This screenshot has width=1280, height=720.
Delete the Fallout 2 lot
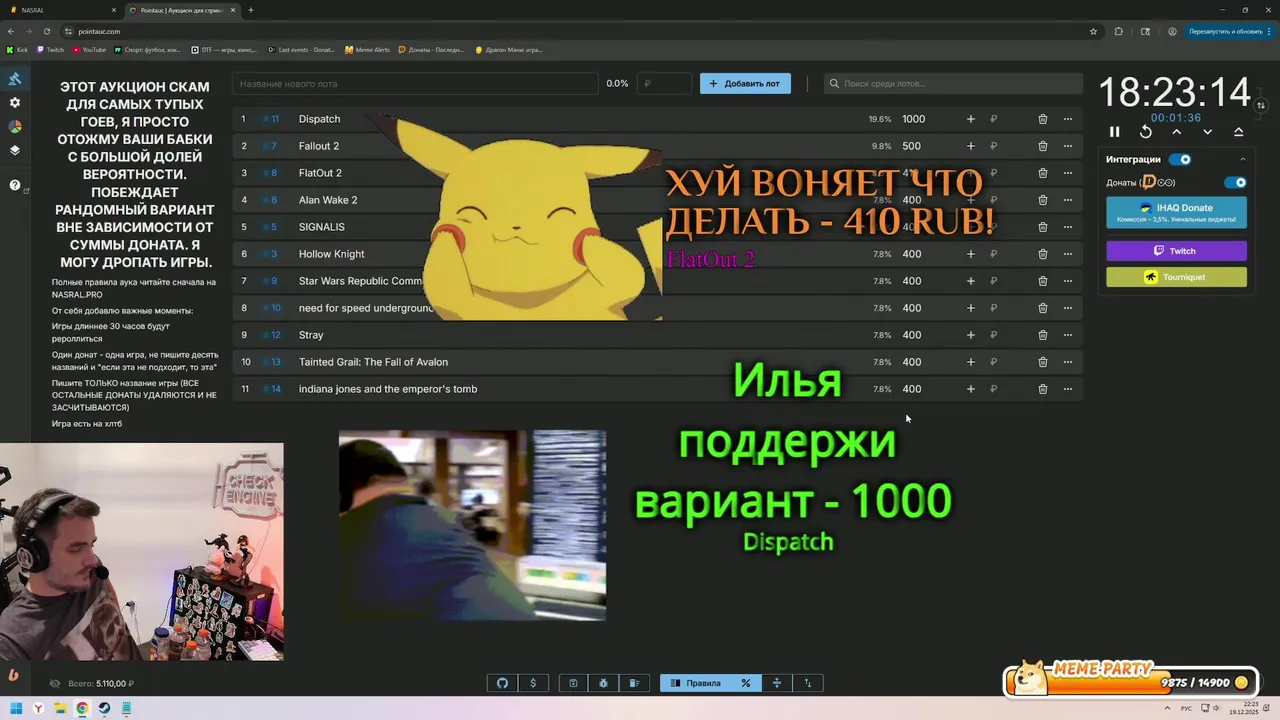1042,146
